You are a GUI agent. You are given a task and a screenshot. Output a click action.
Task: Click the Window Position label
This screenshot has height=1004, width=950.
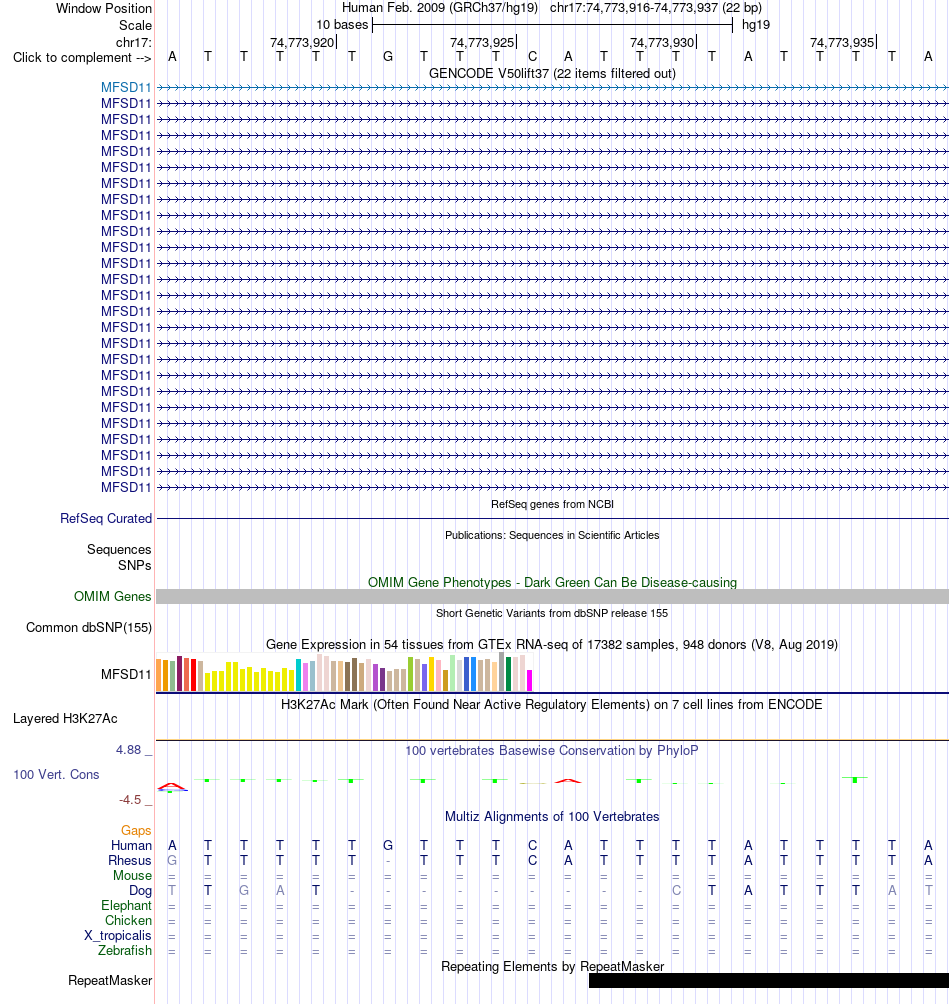click(104, 8)
